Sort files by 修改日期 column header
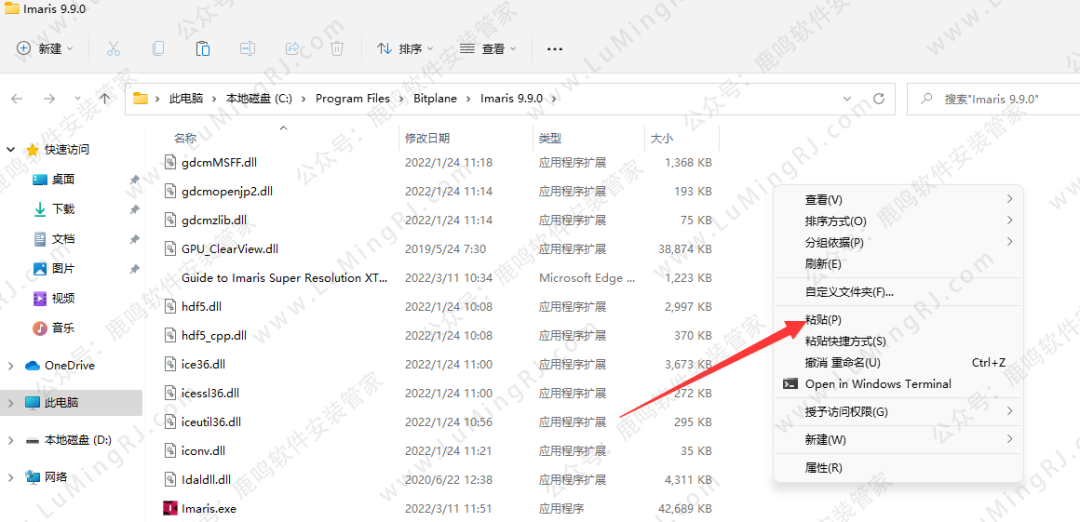 [x=427, y=138]
